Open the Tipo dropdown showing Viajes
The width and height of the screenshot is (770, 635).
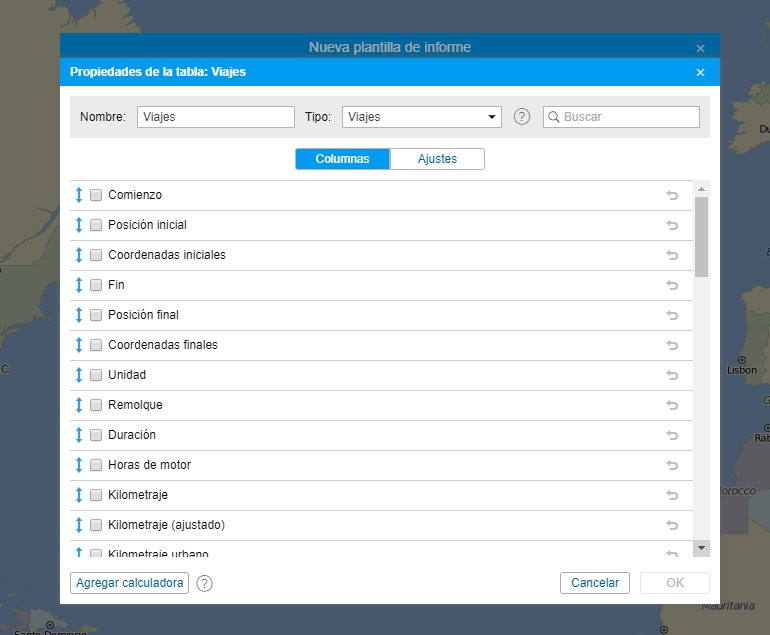[421, 117]
